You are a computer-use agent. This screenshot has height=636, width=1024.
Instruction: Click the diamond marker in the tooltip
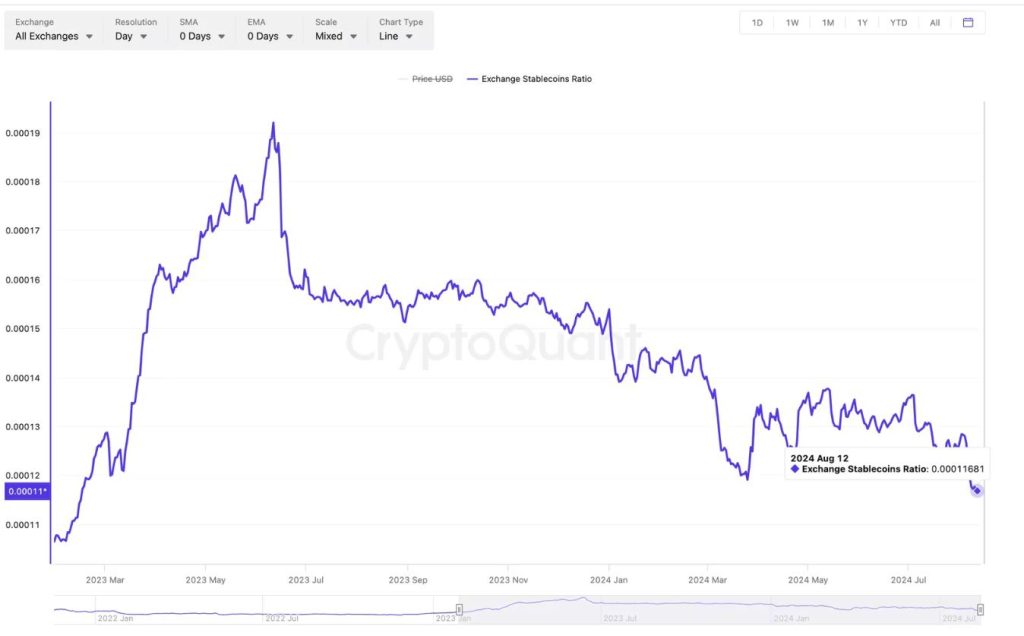[793, 468]
